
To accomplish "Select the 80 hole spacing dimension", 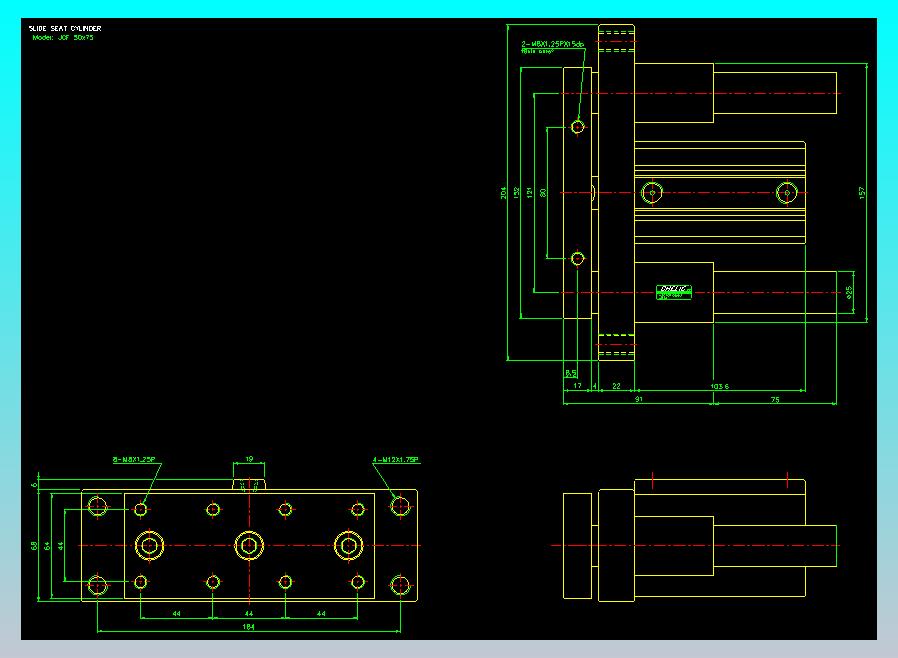I will [x=543, y=192].
